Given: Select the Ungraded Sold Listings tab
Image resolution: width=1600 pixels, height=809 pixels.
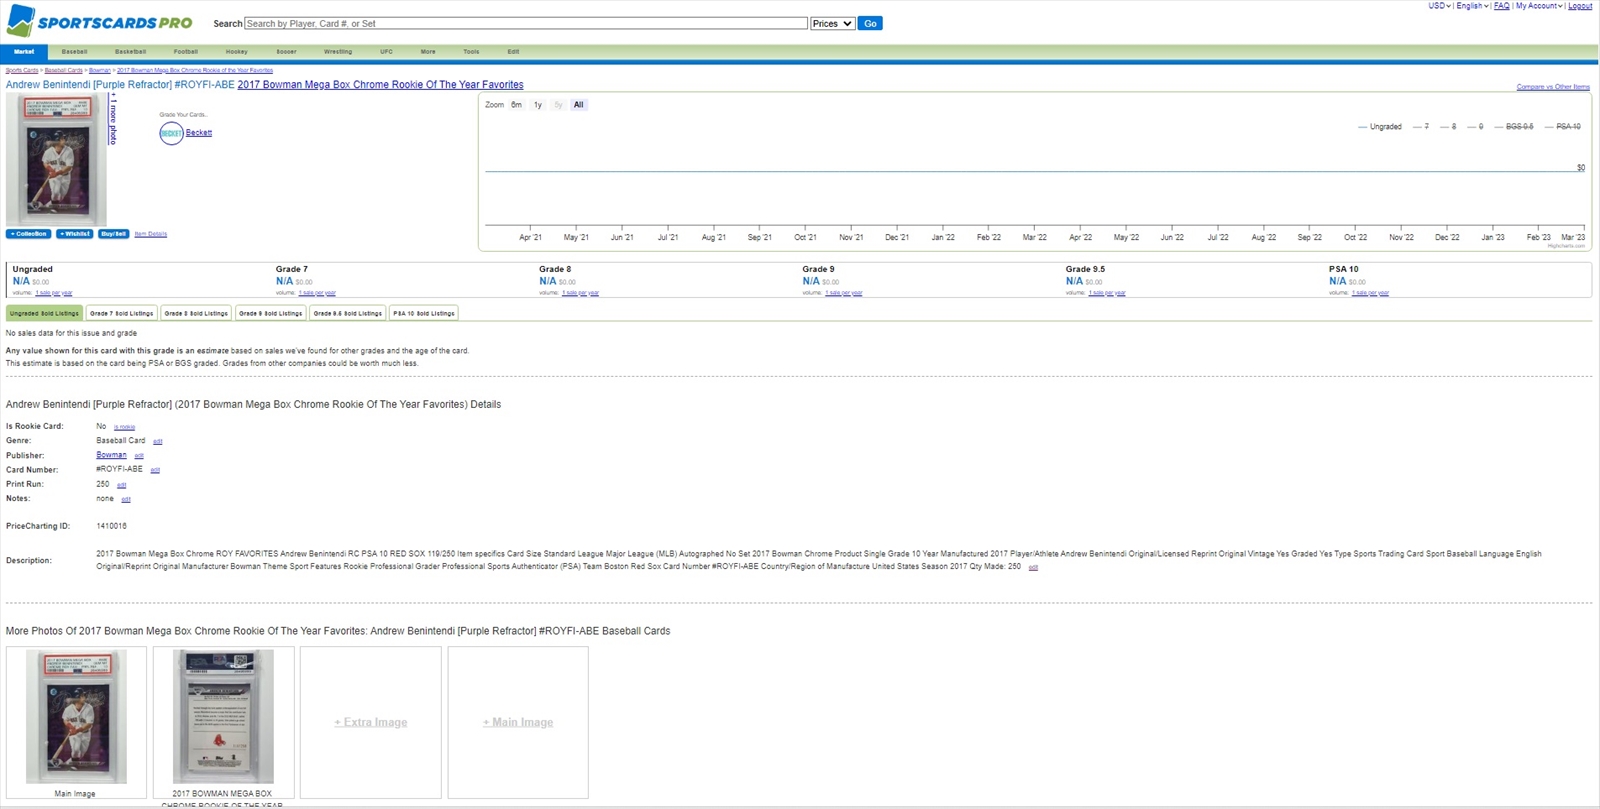Looking at the screenshot, I should pos(44,313).
